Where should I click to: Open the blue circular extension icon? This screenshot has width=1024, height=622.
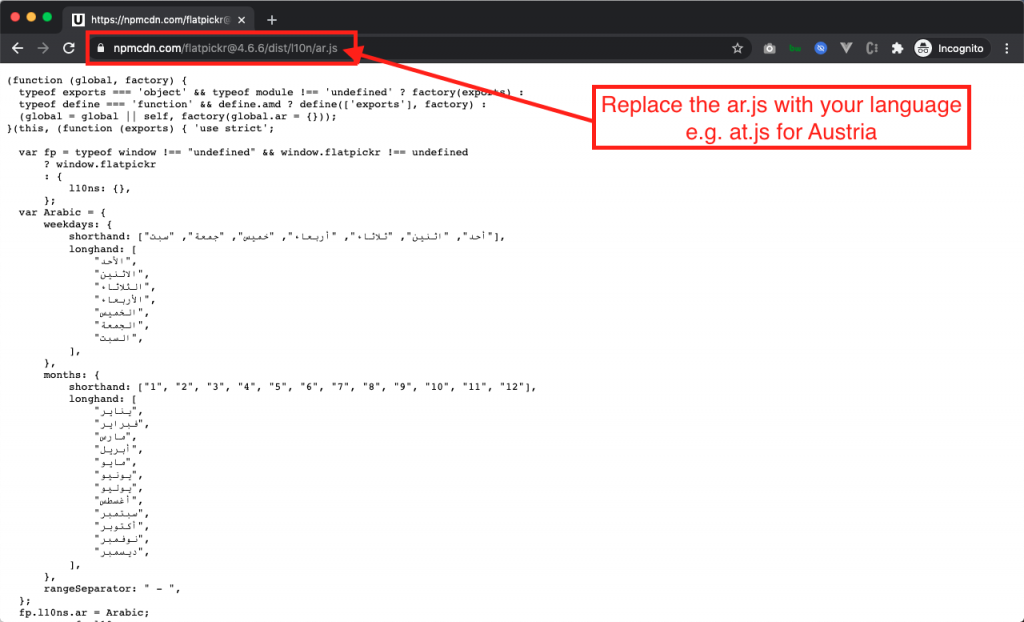click(x=821, y=48)
